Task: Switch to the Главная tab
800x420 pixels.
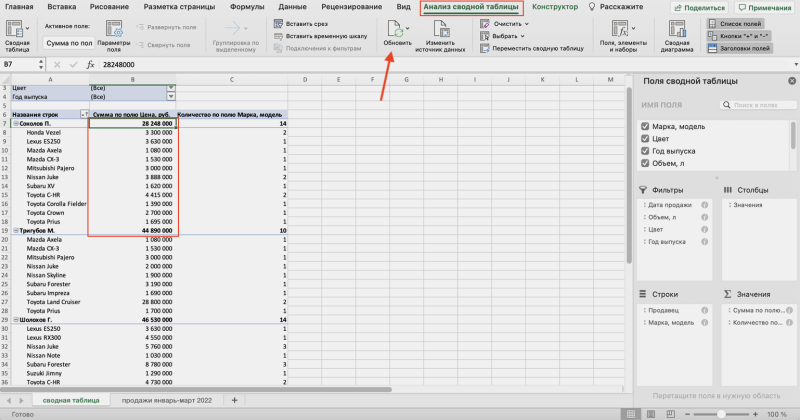Action: click(19, 7)
